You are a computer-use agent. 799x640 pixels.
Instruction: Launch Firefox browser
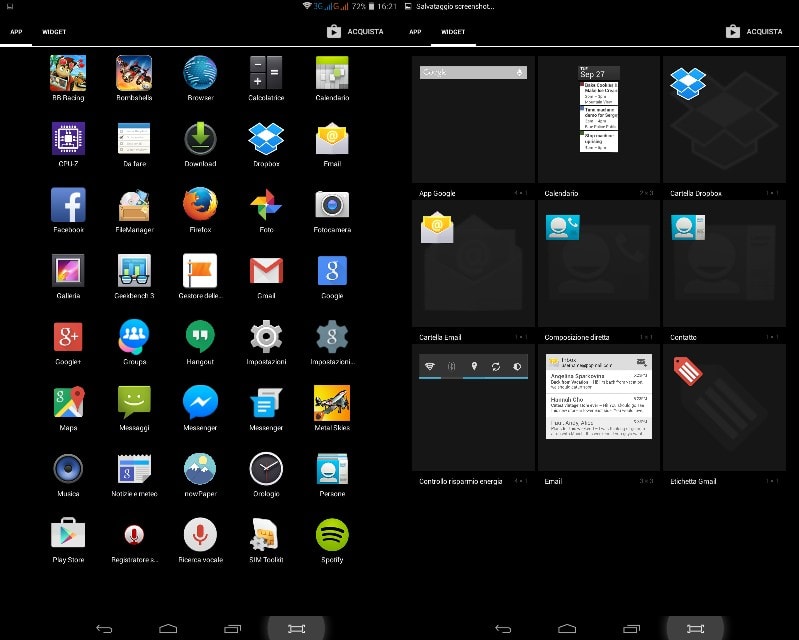point(200,205)
